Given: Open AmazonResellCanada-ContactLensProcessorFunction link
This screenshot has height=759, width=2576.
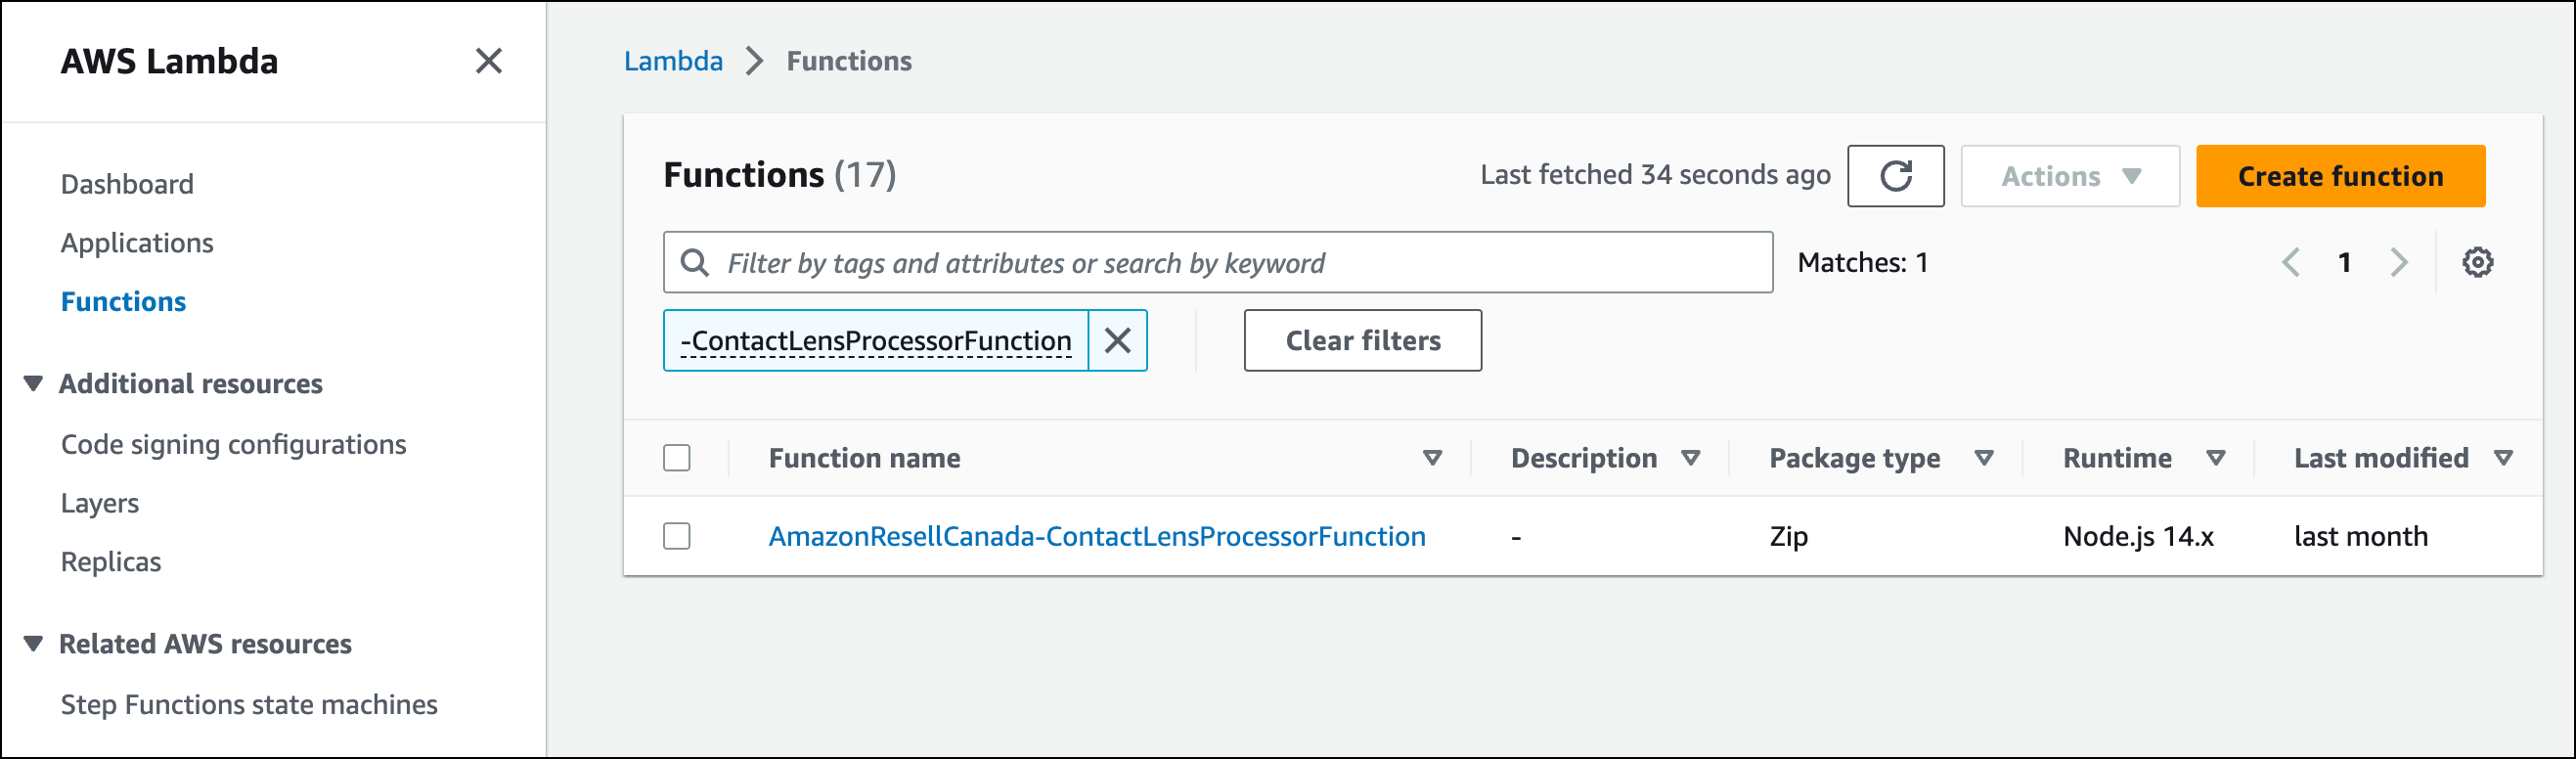Looking at the screenshot, I should coord(1097,536).
